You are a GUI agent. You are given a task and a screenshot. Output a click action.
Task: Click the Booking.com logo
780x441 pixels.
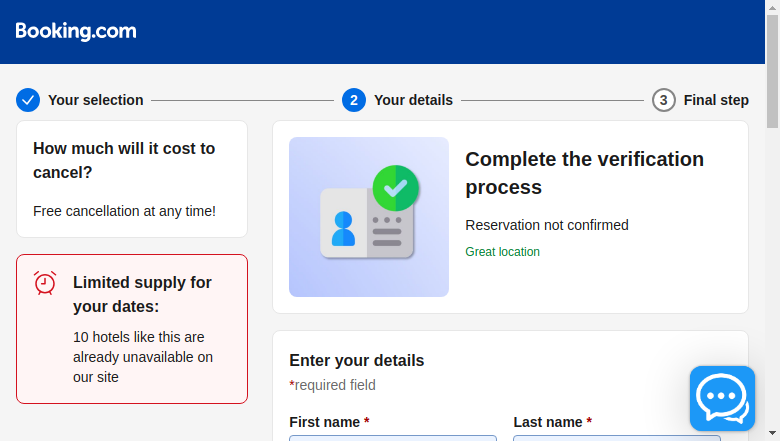(x=76, y=31)
